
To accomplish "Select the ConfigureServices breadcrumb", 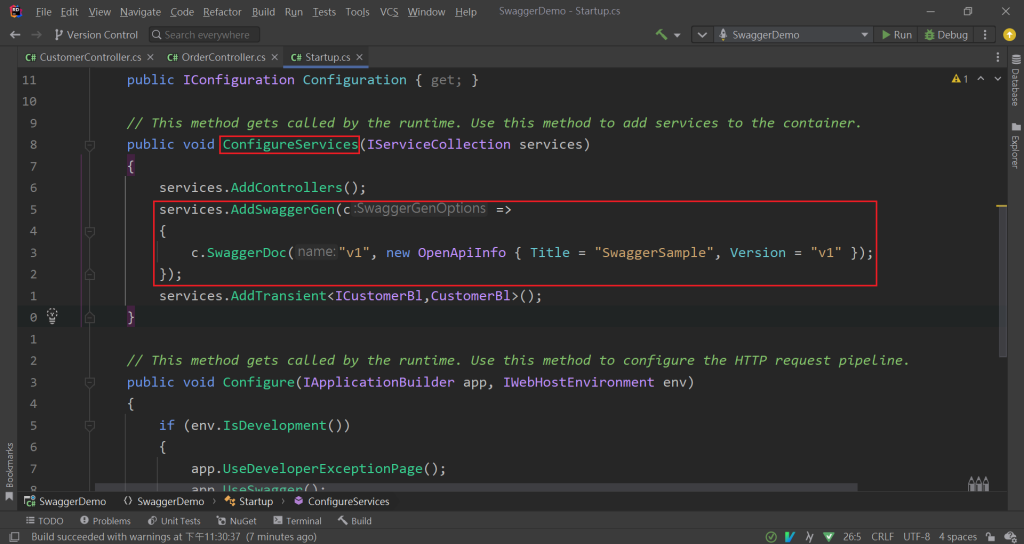I will (342, 502).
